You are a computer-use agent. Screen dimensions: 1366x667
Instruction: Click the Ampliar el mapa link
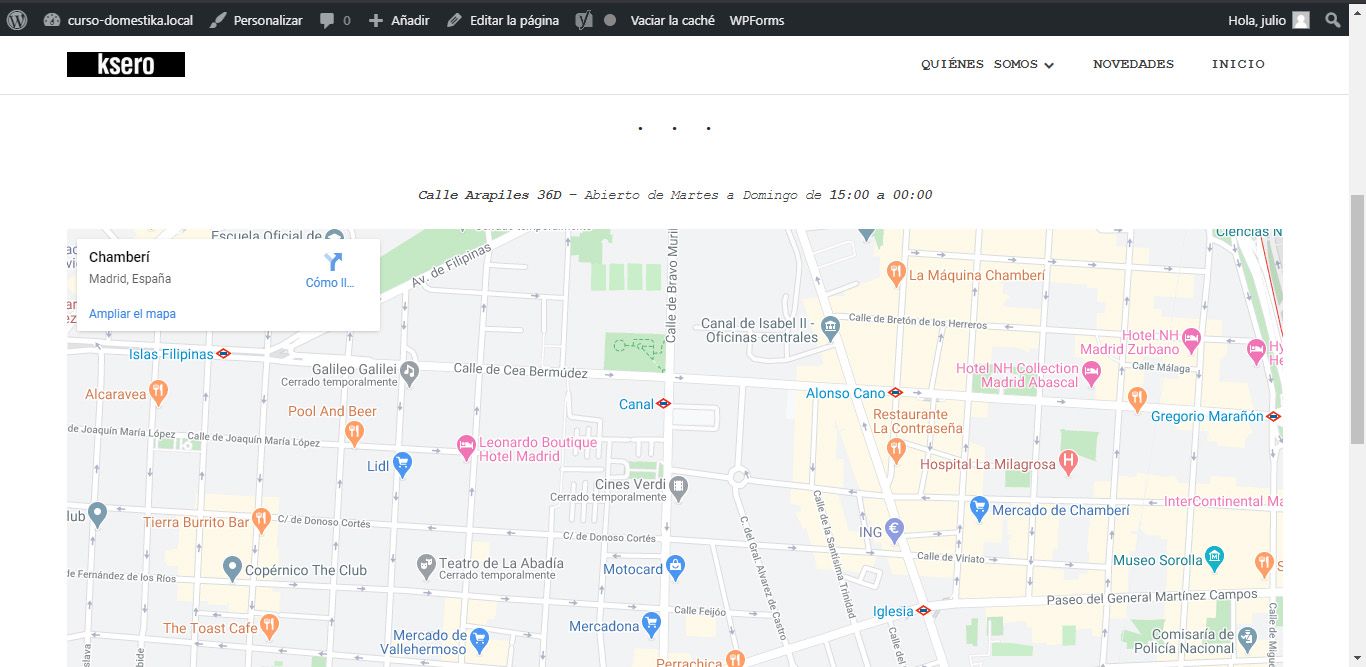pyautogui.click(x=132, y=314)
